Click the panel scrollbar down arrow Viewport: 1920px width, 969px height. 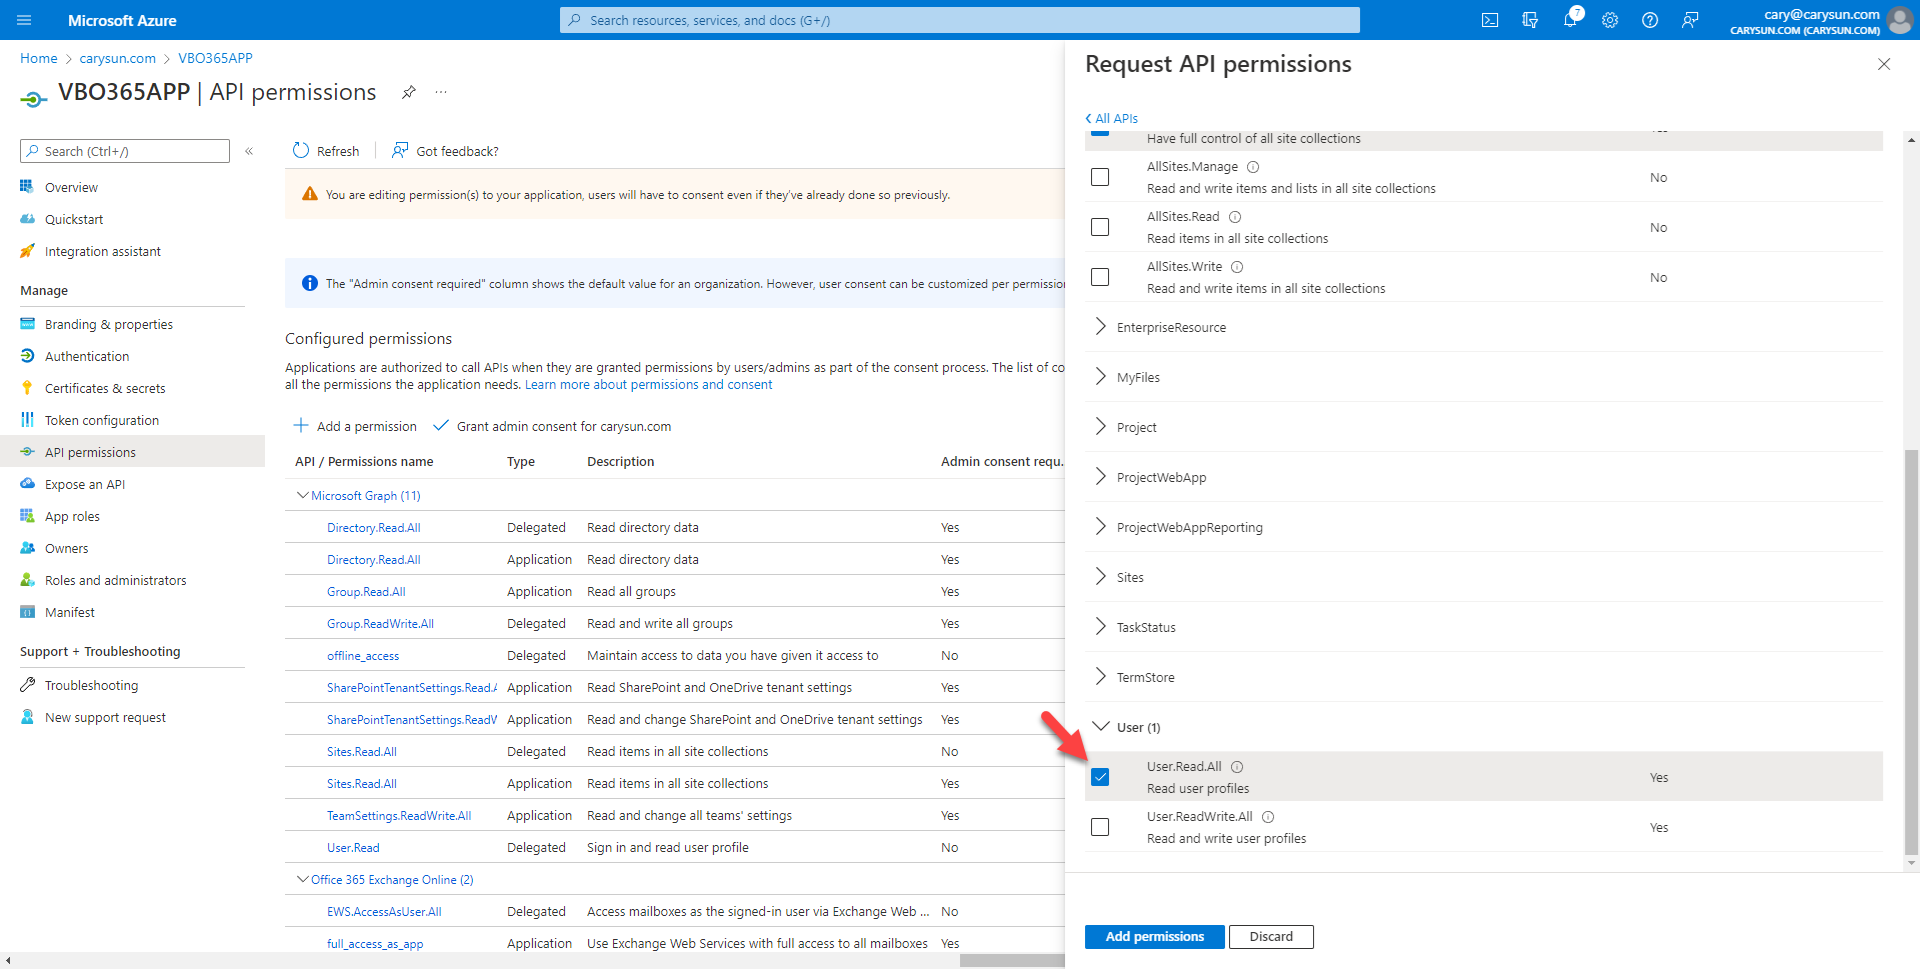pos(1911,863)
